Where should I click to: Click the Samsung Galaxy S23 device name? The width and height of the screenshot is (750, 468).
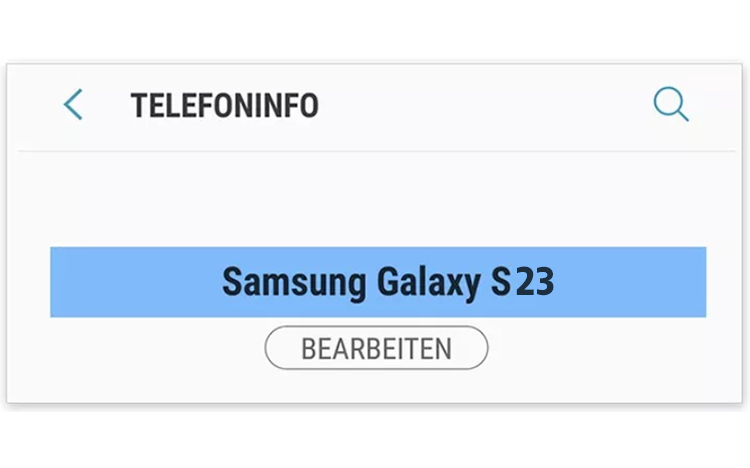387,282
